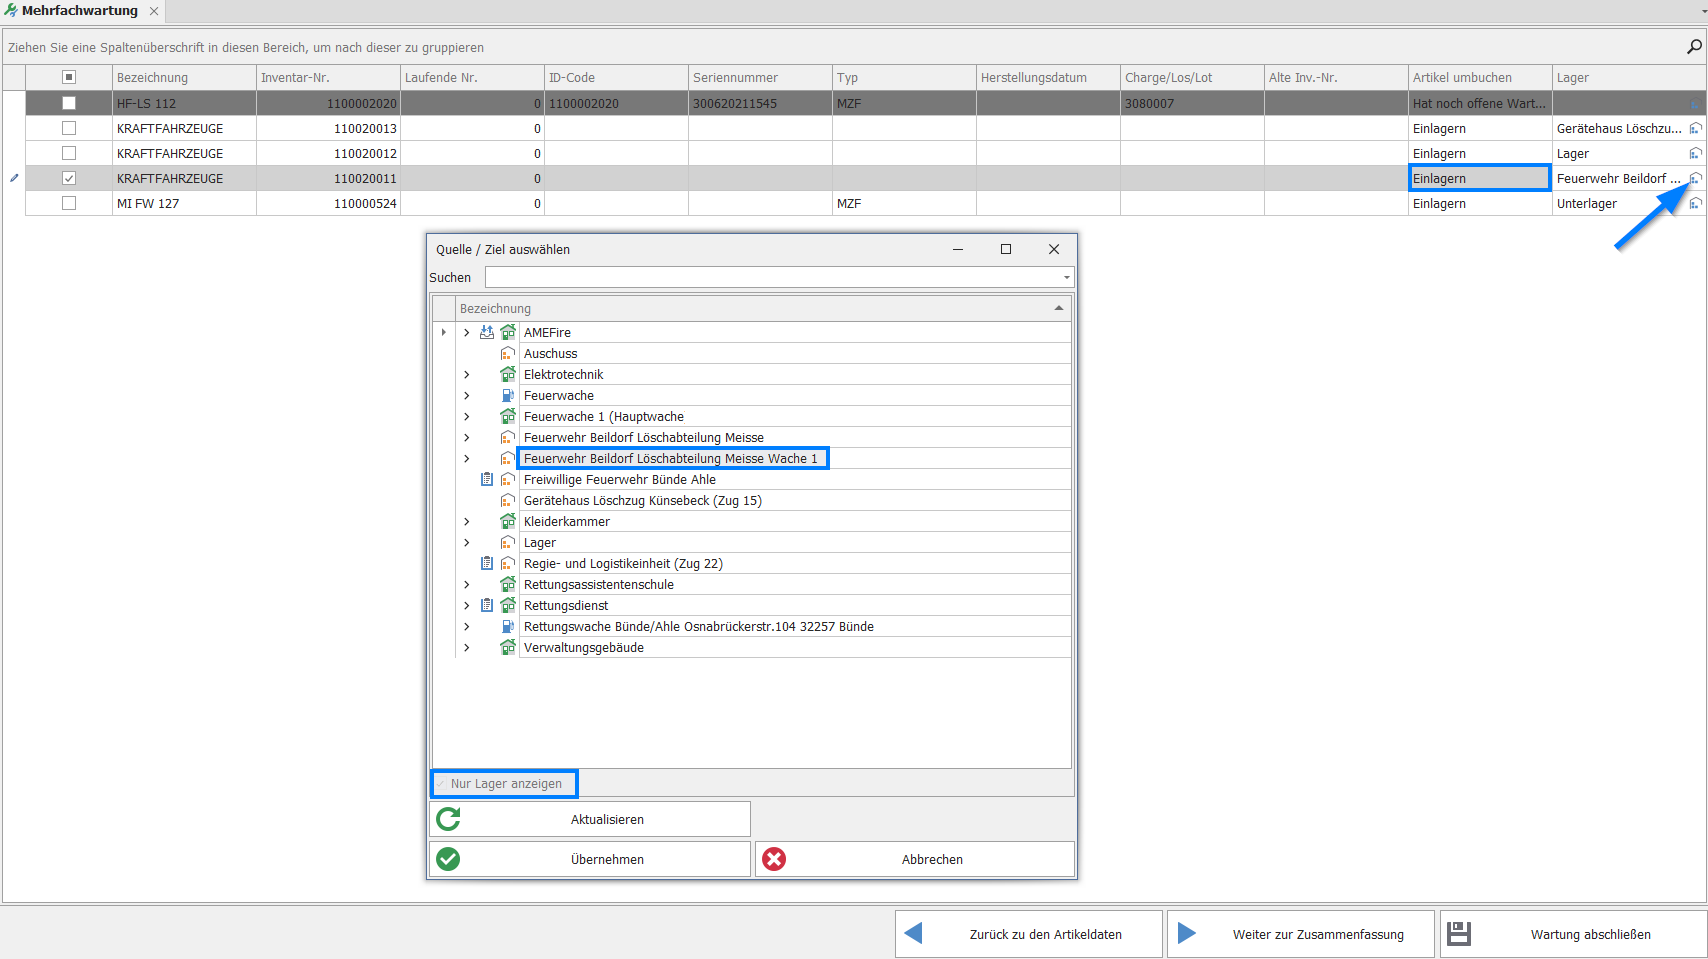
Task: Expand the Elektrotechnik tree node
Action: coord(466,375)
